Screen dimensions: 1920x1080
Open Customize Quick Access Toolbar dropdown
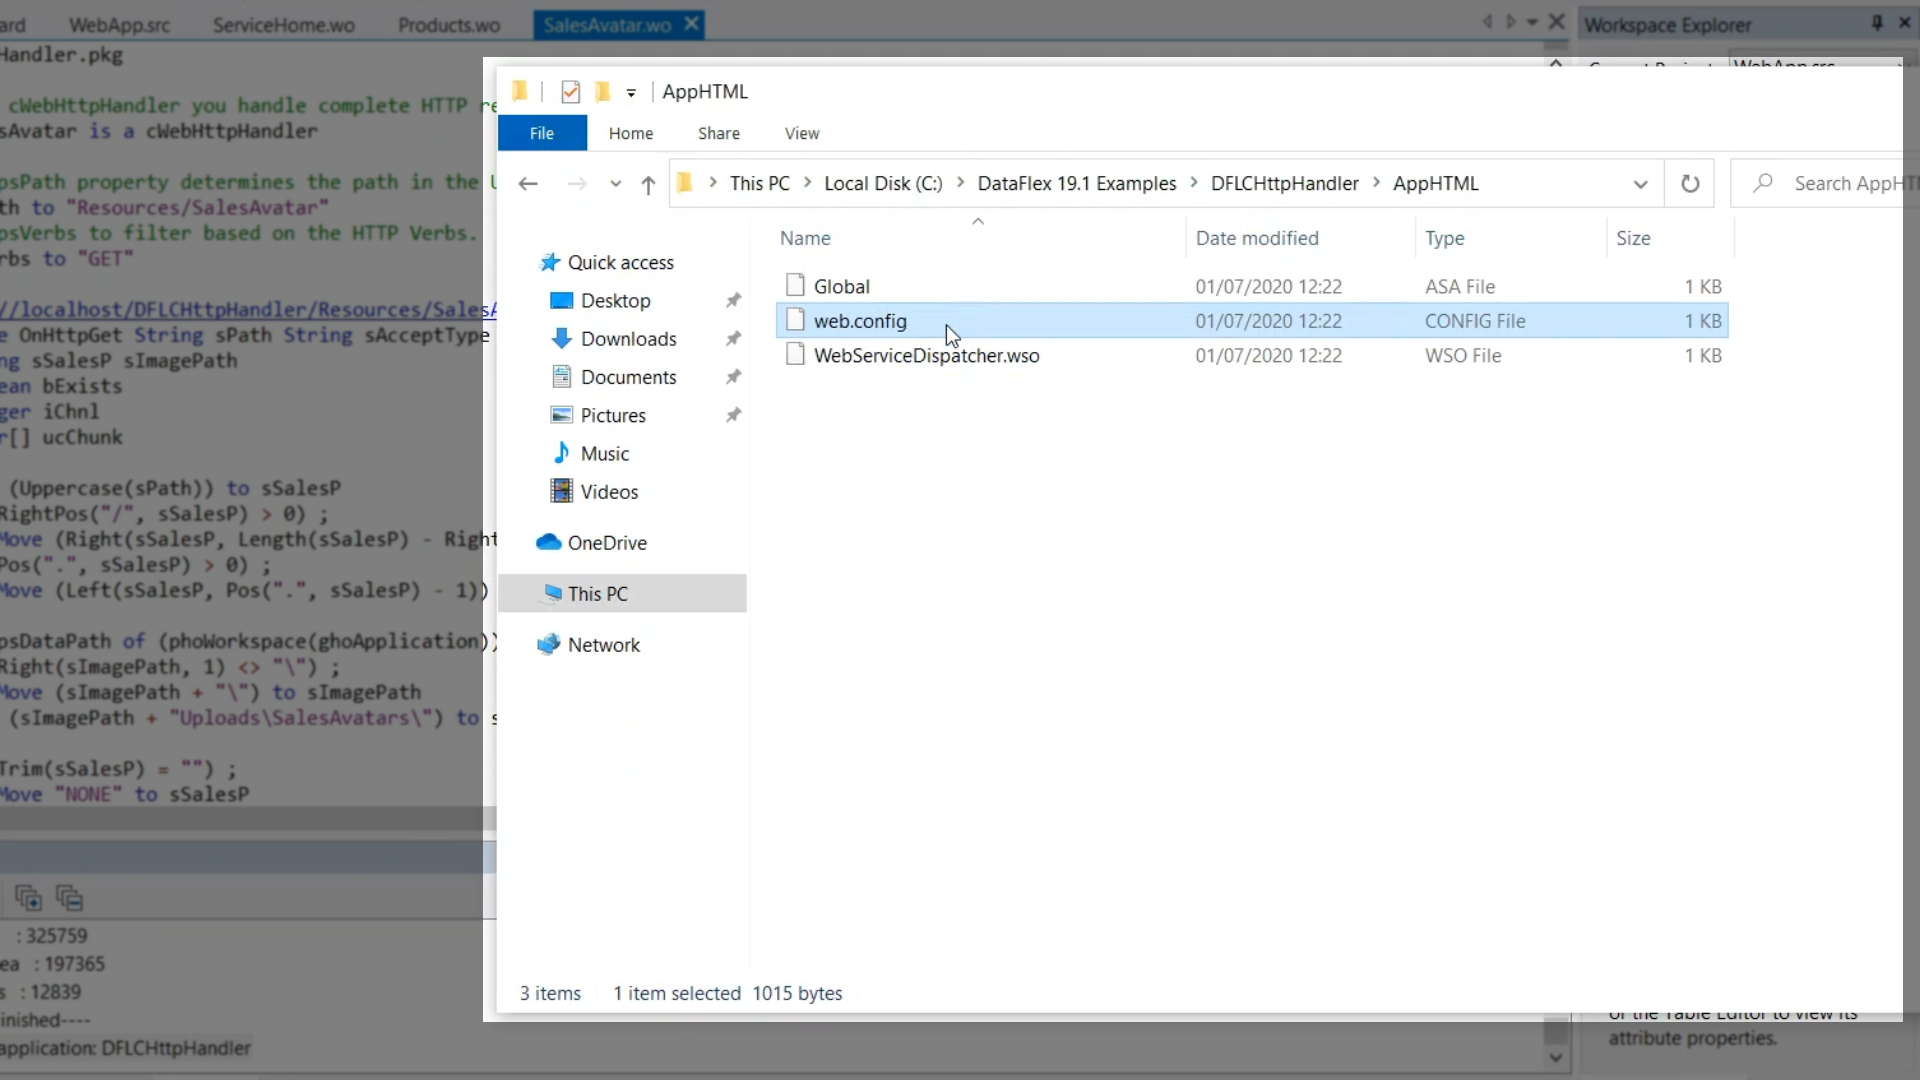[x=631, y=93]
